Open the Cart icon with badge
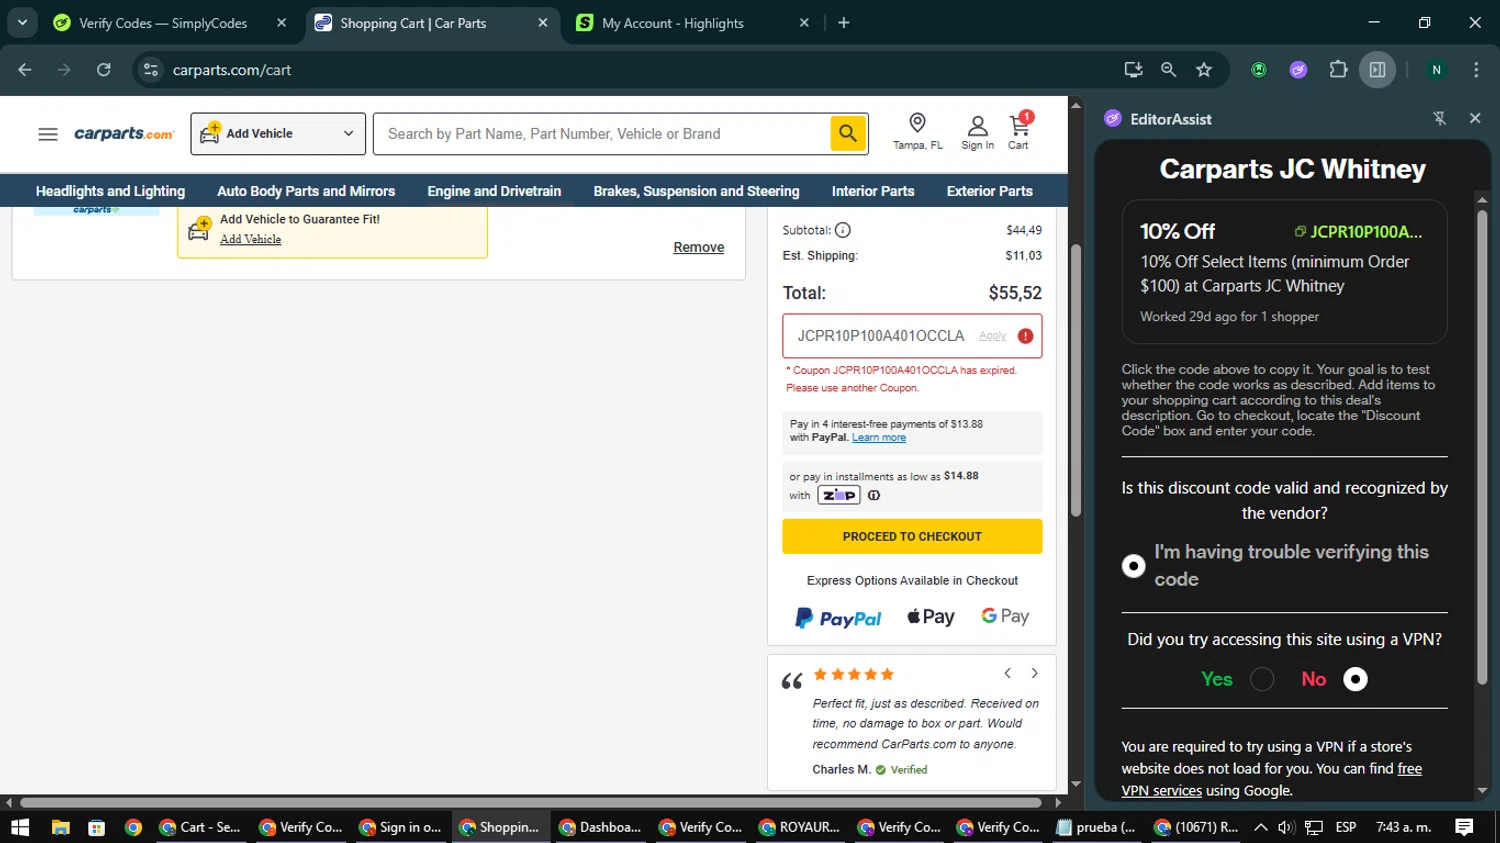This screenshot has width=1500, height=843. pyautogui.click(x=1020, y=125)
